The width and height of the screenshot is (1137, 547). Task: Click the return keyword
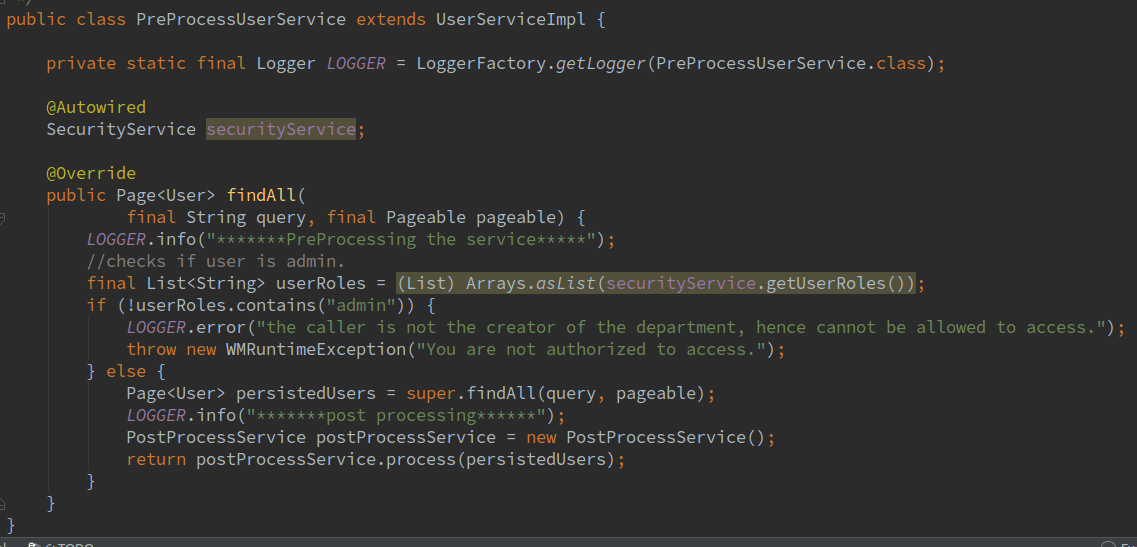point(156,459)
